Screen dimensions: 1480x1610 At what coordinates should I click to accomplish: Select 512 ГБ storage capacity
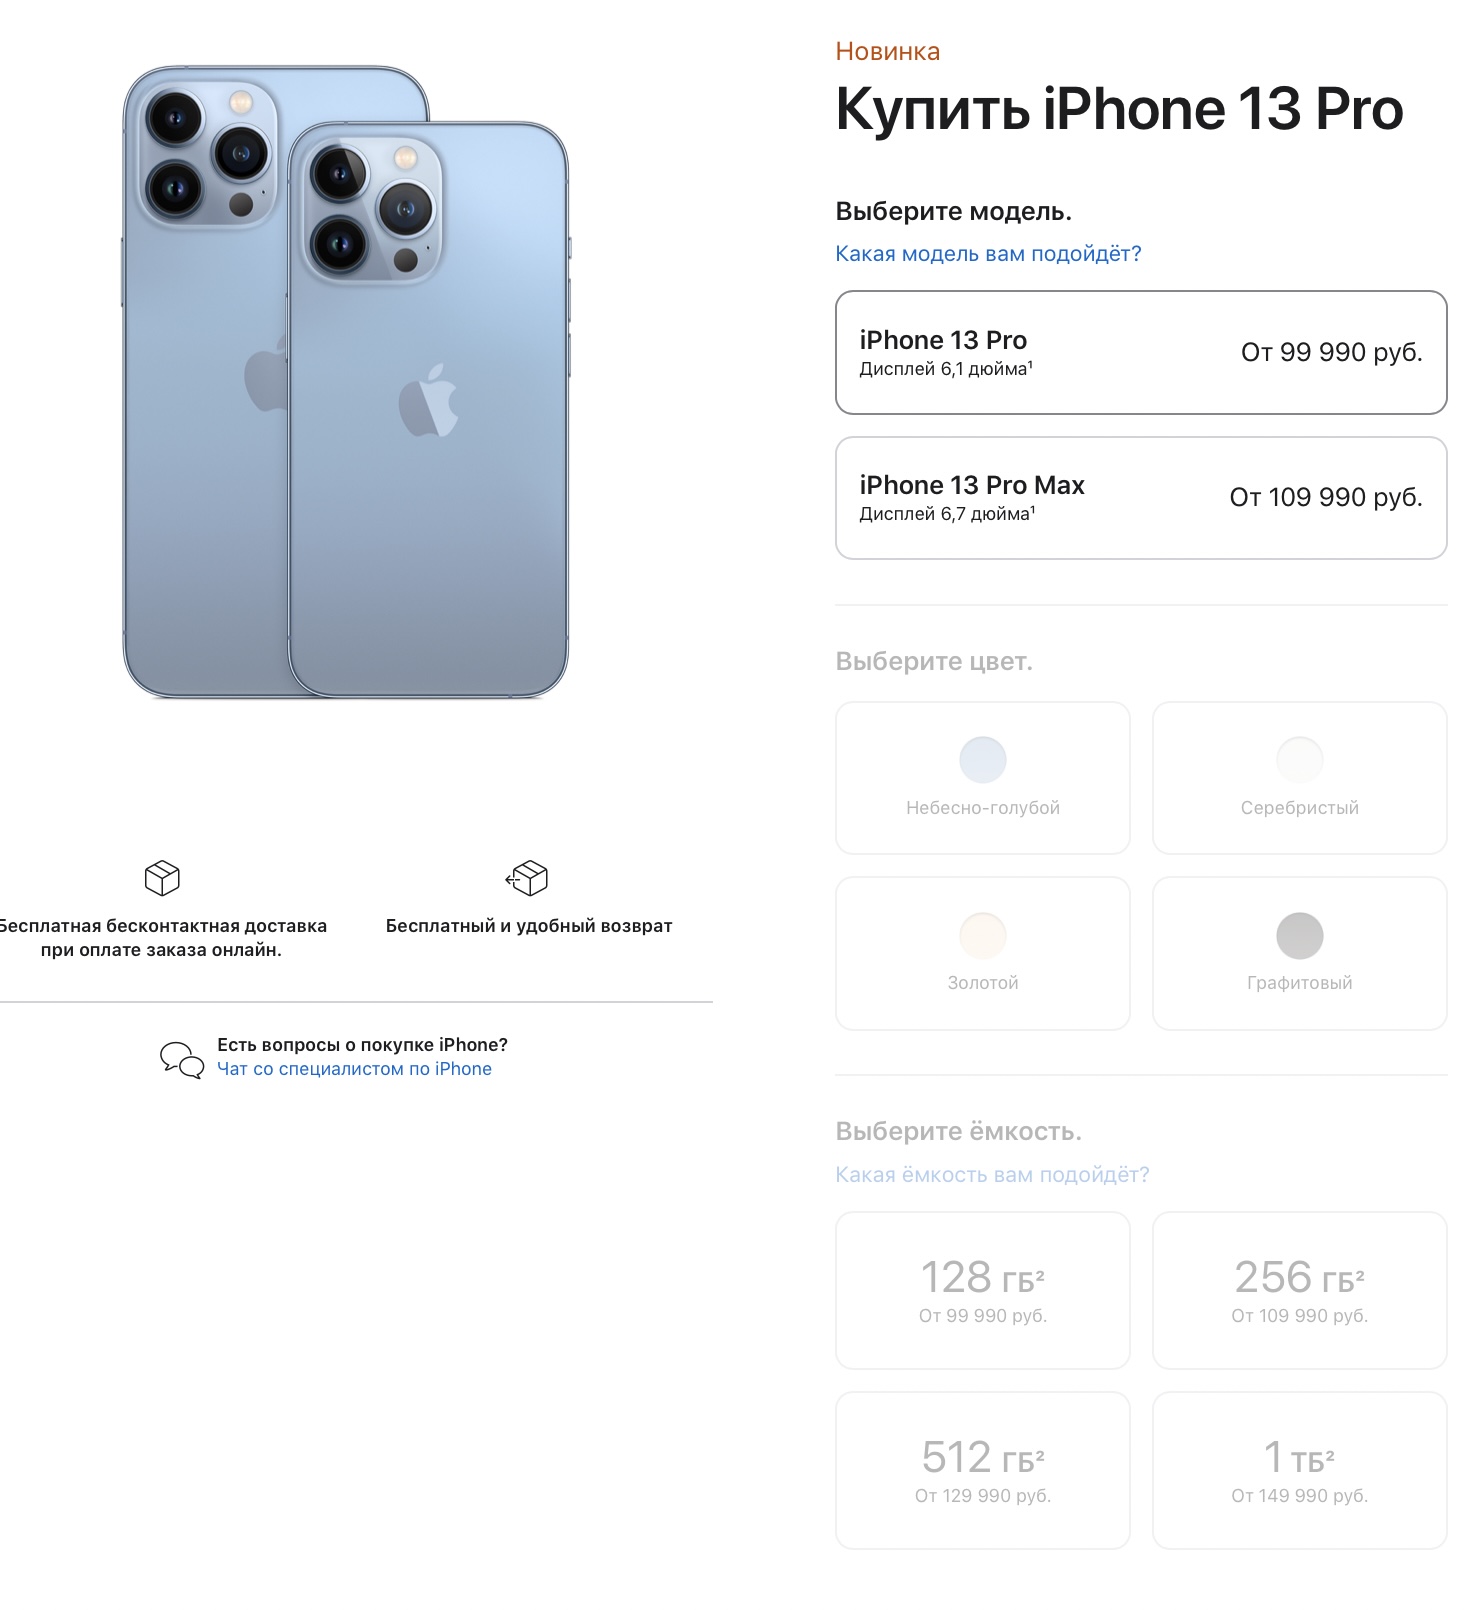(x=983, y=1470)
